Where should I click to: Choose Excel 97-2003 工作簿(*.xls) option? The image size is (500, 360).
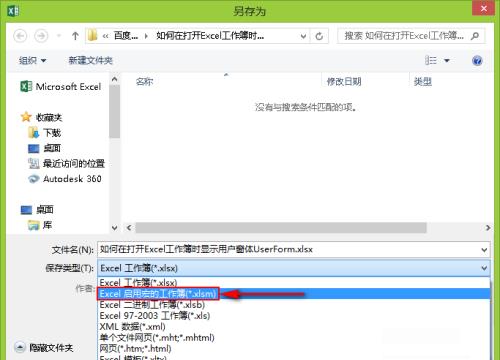294,316
